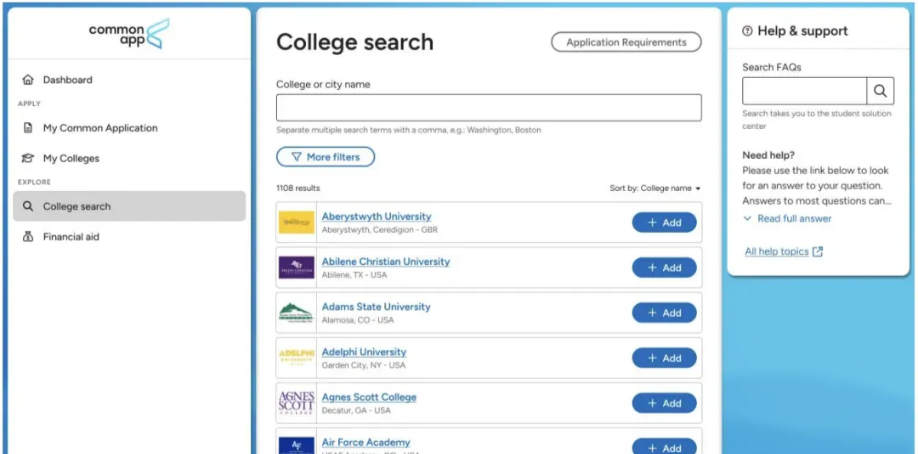Click the Application Requirements button
This screenshot has height=454, width=918.
coord(626,42)
